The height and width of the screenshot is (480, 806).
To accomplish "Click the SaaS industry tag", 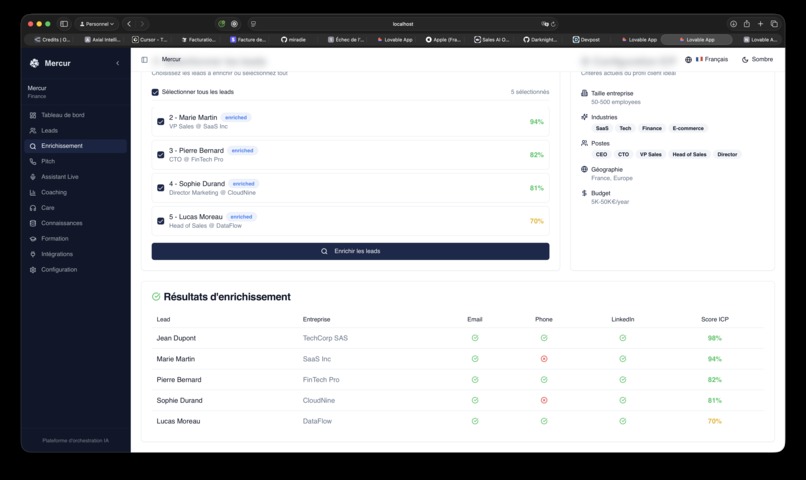I will click(x=602, y=128).
